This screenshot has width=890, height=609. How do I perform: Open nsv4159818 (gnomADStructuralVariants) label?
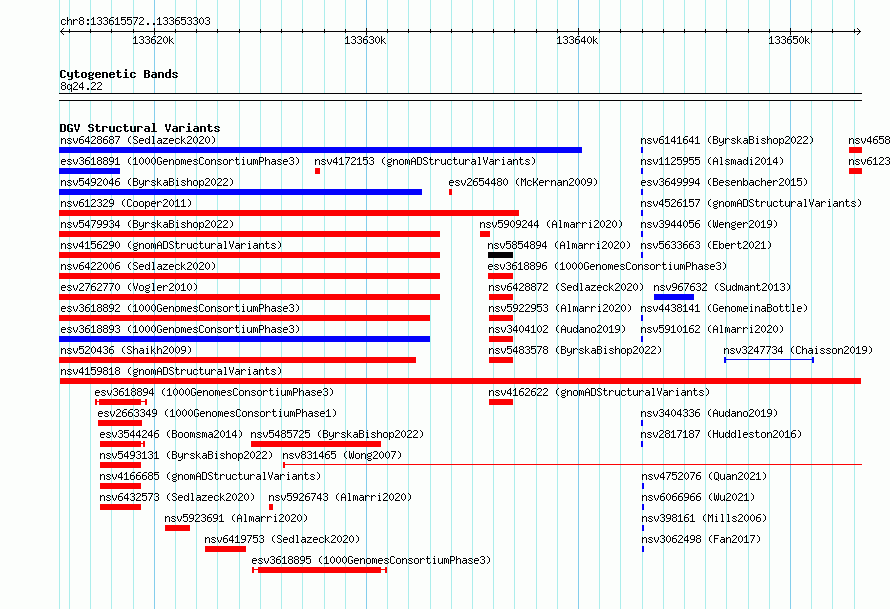point(171,371)
